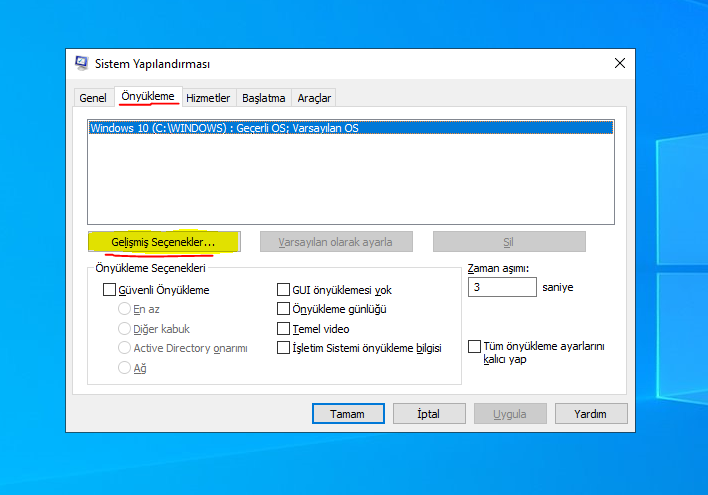Screen dimensions: 708x495
Task: Enable Güvenli Önyükleme checkbox
Action: 109,290
